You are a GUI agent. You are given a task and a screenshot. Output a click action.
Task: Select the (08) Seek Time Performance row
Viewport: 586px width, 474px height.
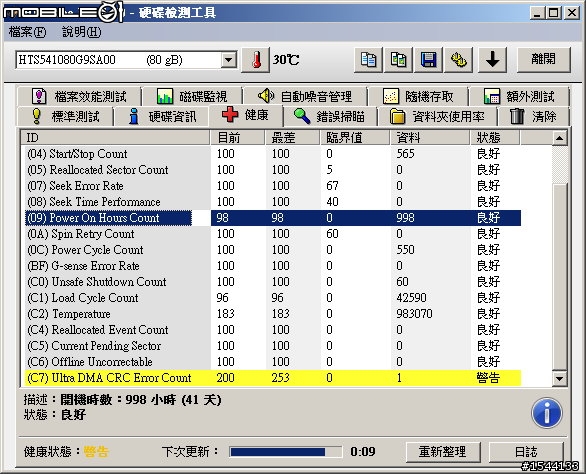[x=273, y=202]
